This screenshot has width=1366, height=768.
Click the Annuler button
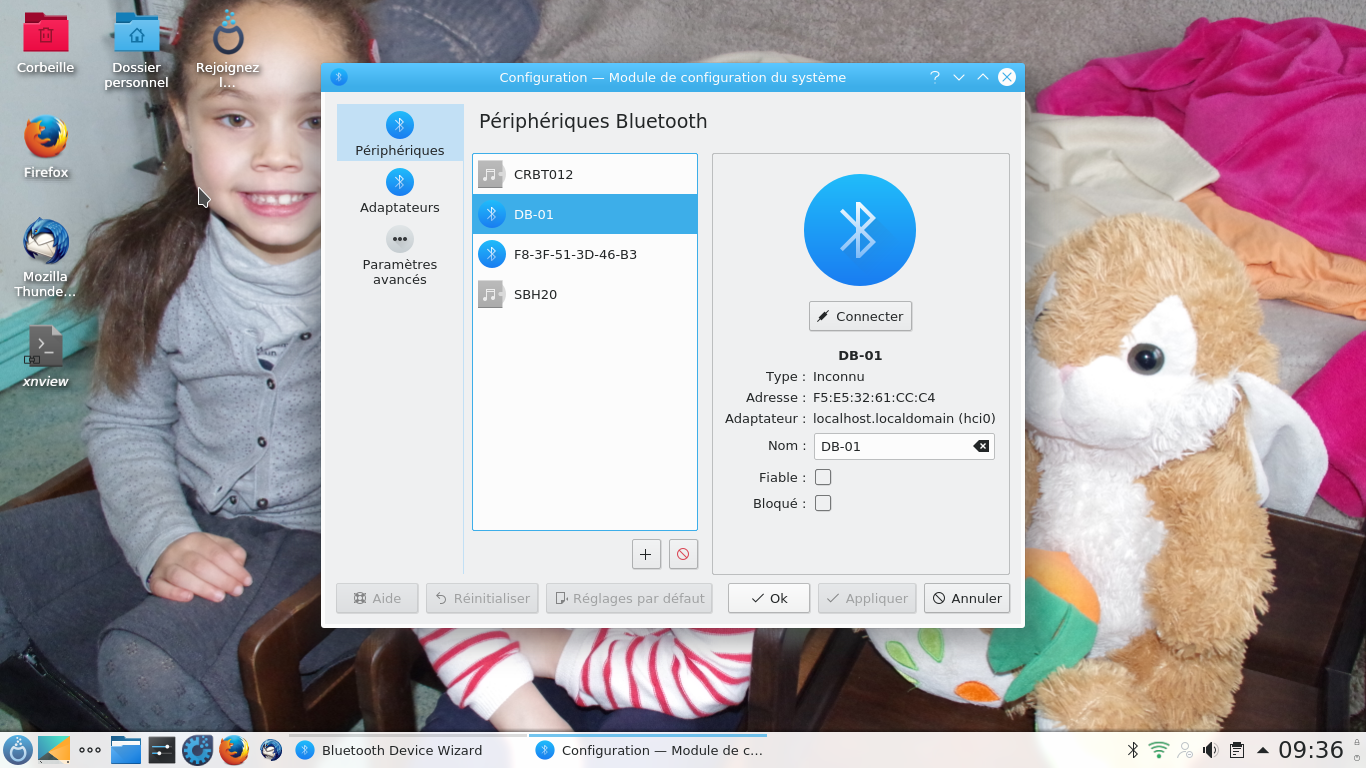click(x=967, y=598)
